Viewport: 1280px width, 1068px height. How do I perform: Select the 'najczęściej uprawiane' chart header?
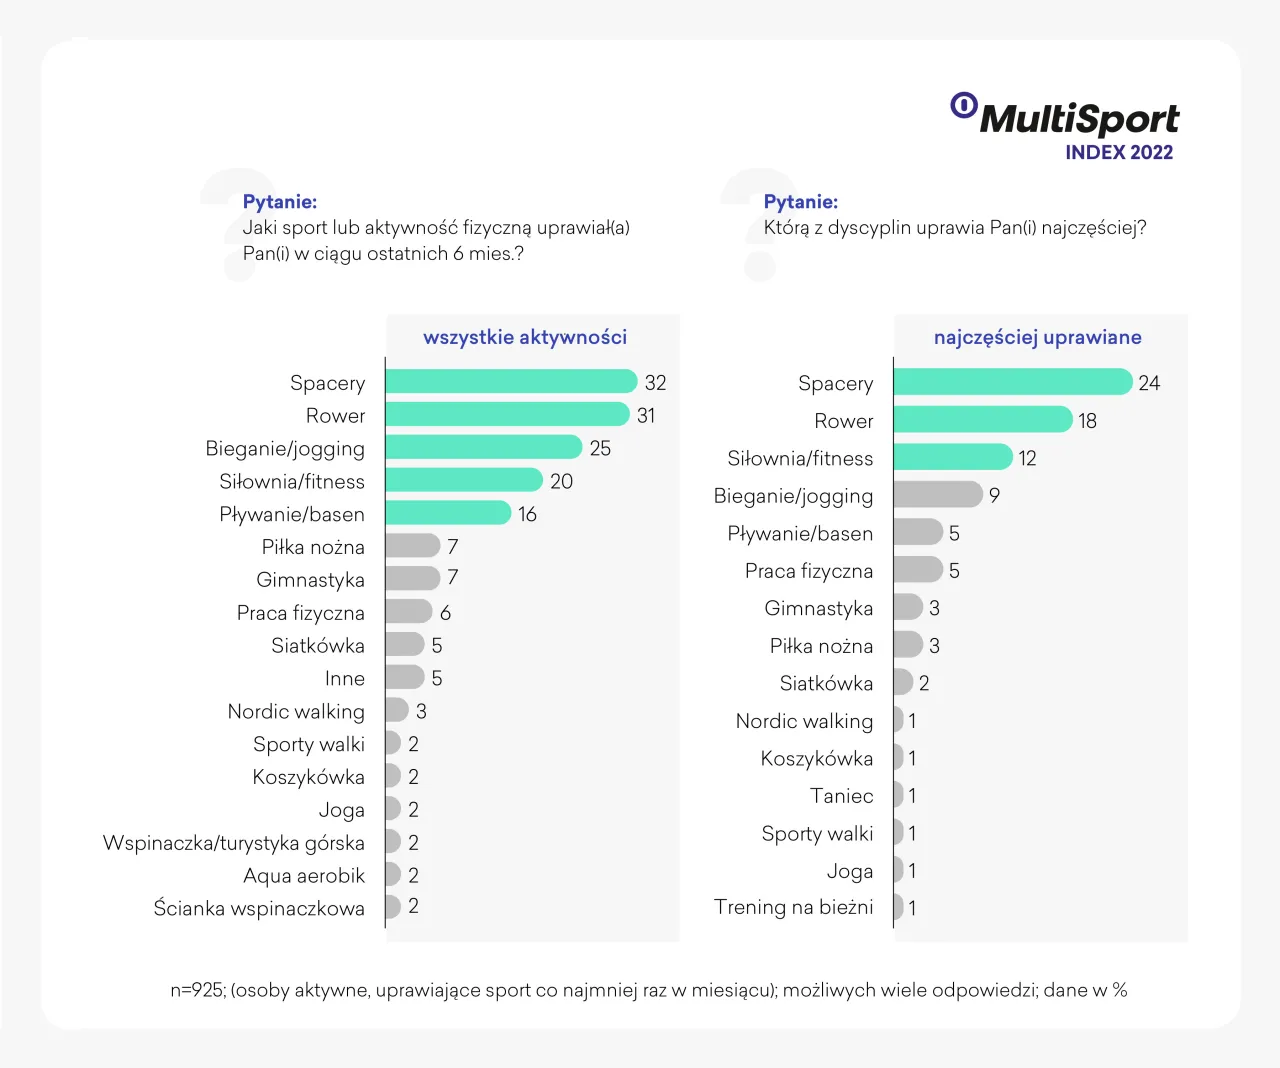coord(1037,337)
